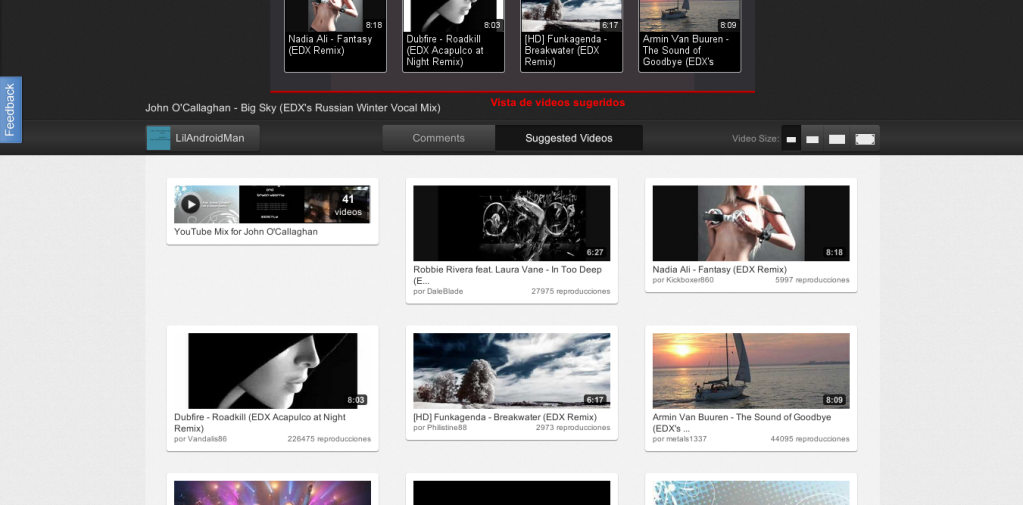Viewport: 1023px width, 505px height.
Task: Open the LilAndroidMan channel name link
Action: (x=210, y=138)
